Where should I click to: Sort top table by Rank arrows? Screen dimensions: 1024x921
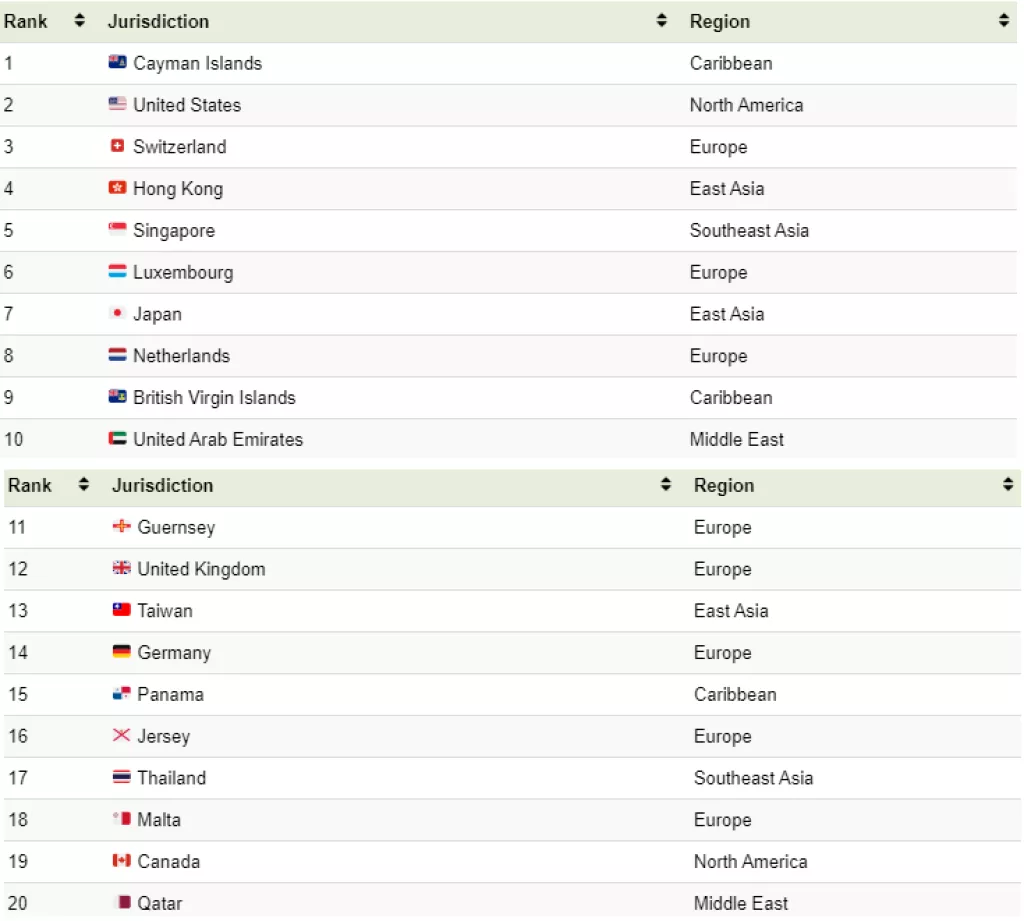[80, 21]
